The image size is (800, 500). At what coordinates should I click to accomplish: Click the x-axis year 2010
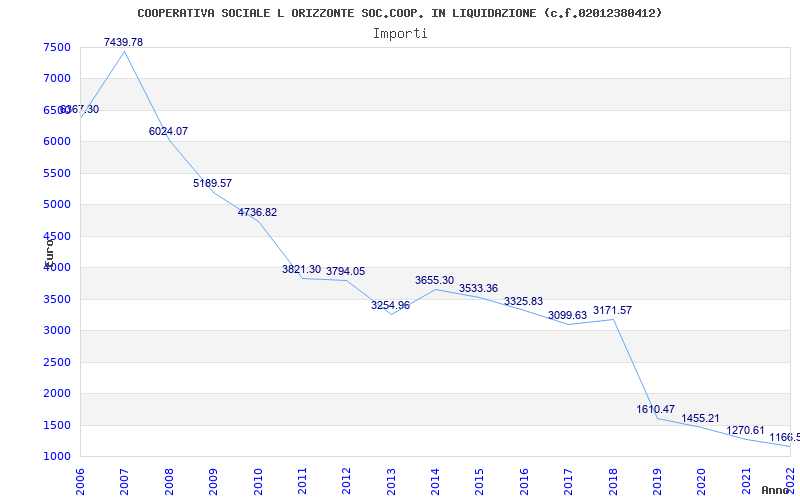point(258,482)
